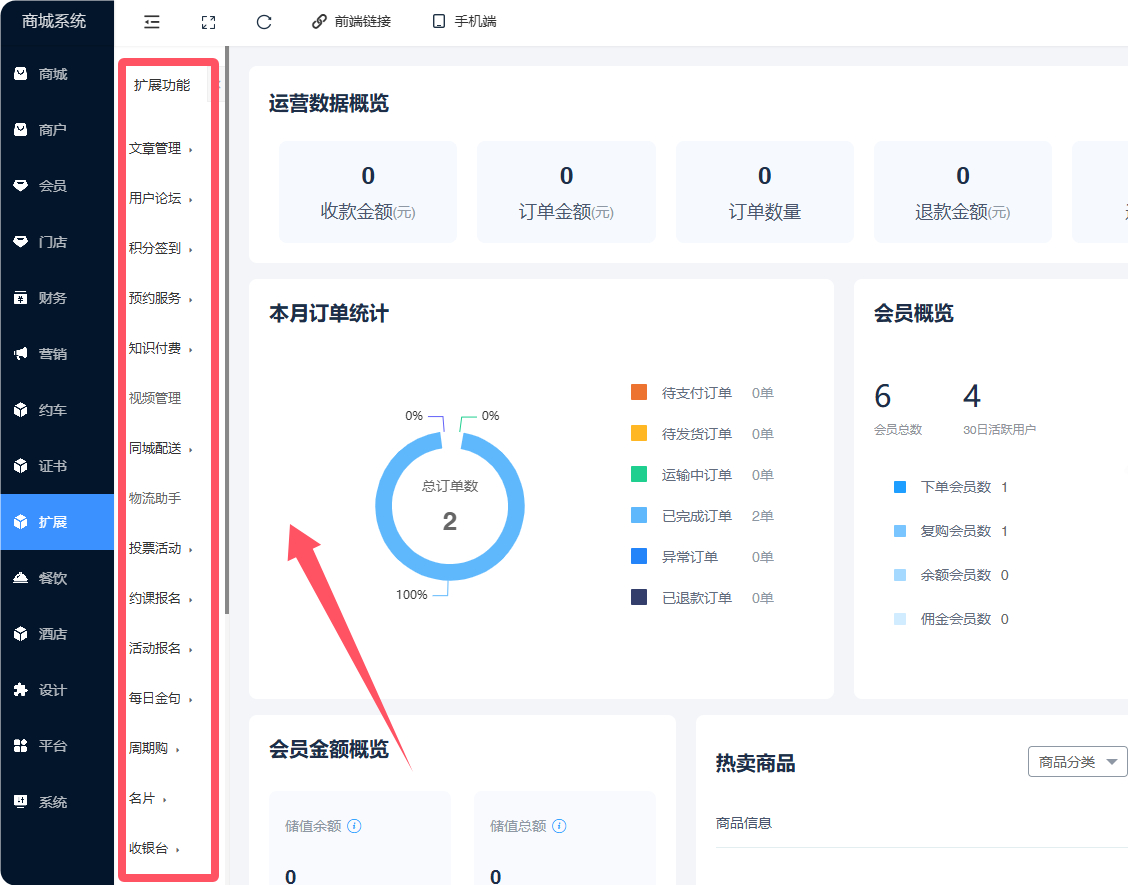Expand the 文章管理 submenu
This screenshot has height=885, width=1128.
coord(155,147)
